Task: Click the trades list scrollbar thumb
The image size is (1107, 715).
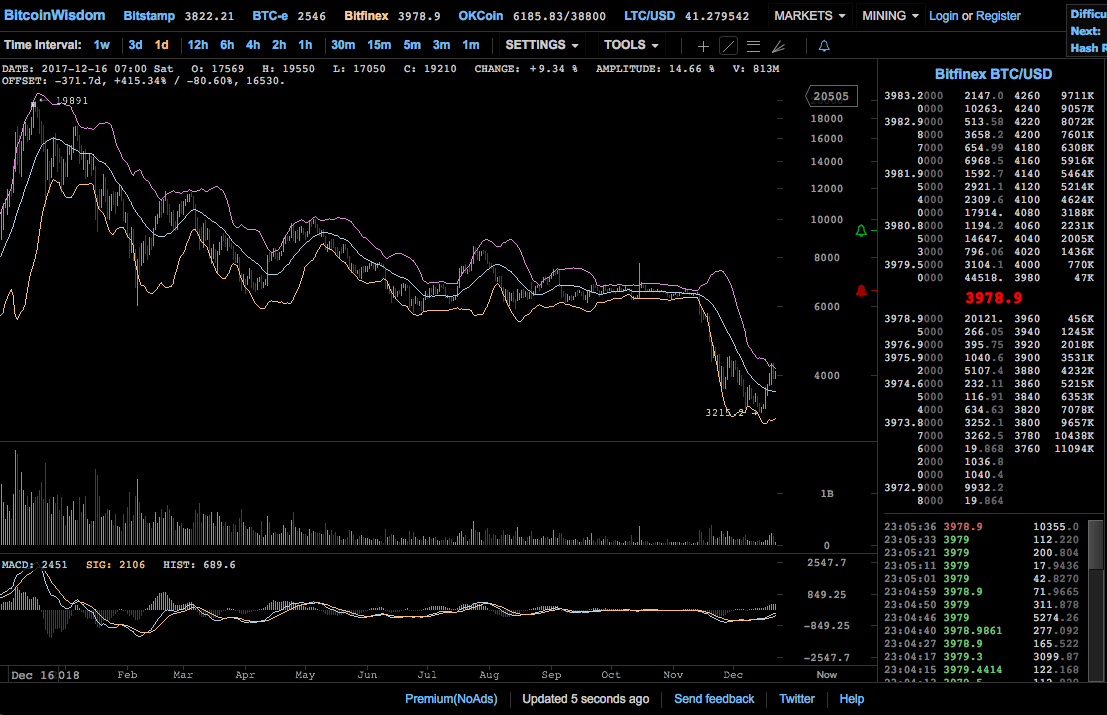Action: click(x=1095, y=544)
